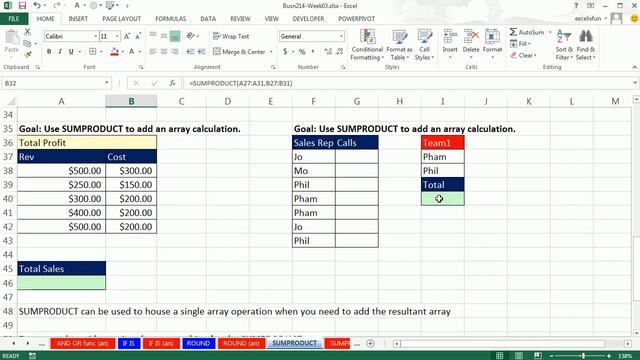640x360 pixels.
Task: Select the blue 'ROUND' sheet tab
Action: point(198,344)
